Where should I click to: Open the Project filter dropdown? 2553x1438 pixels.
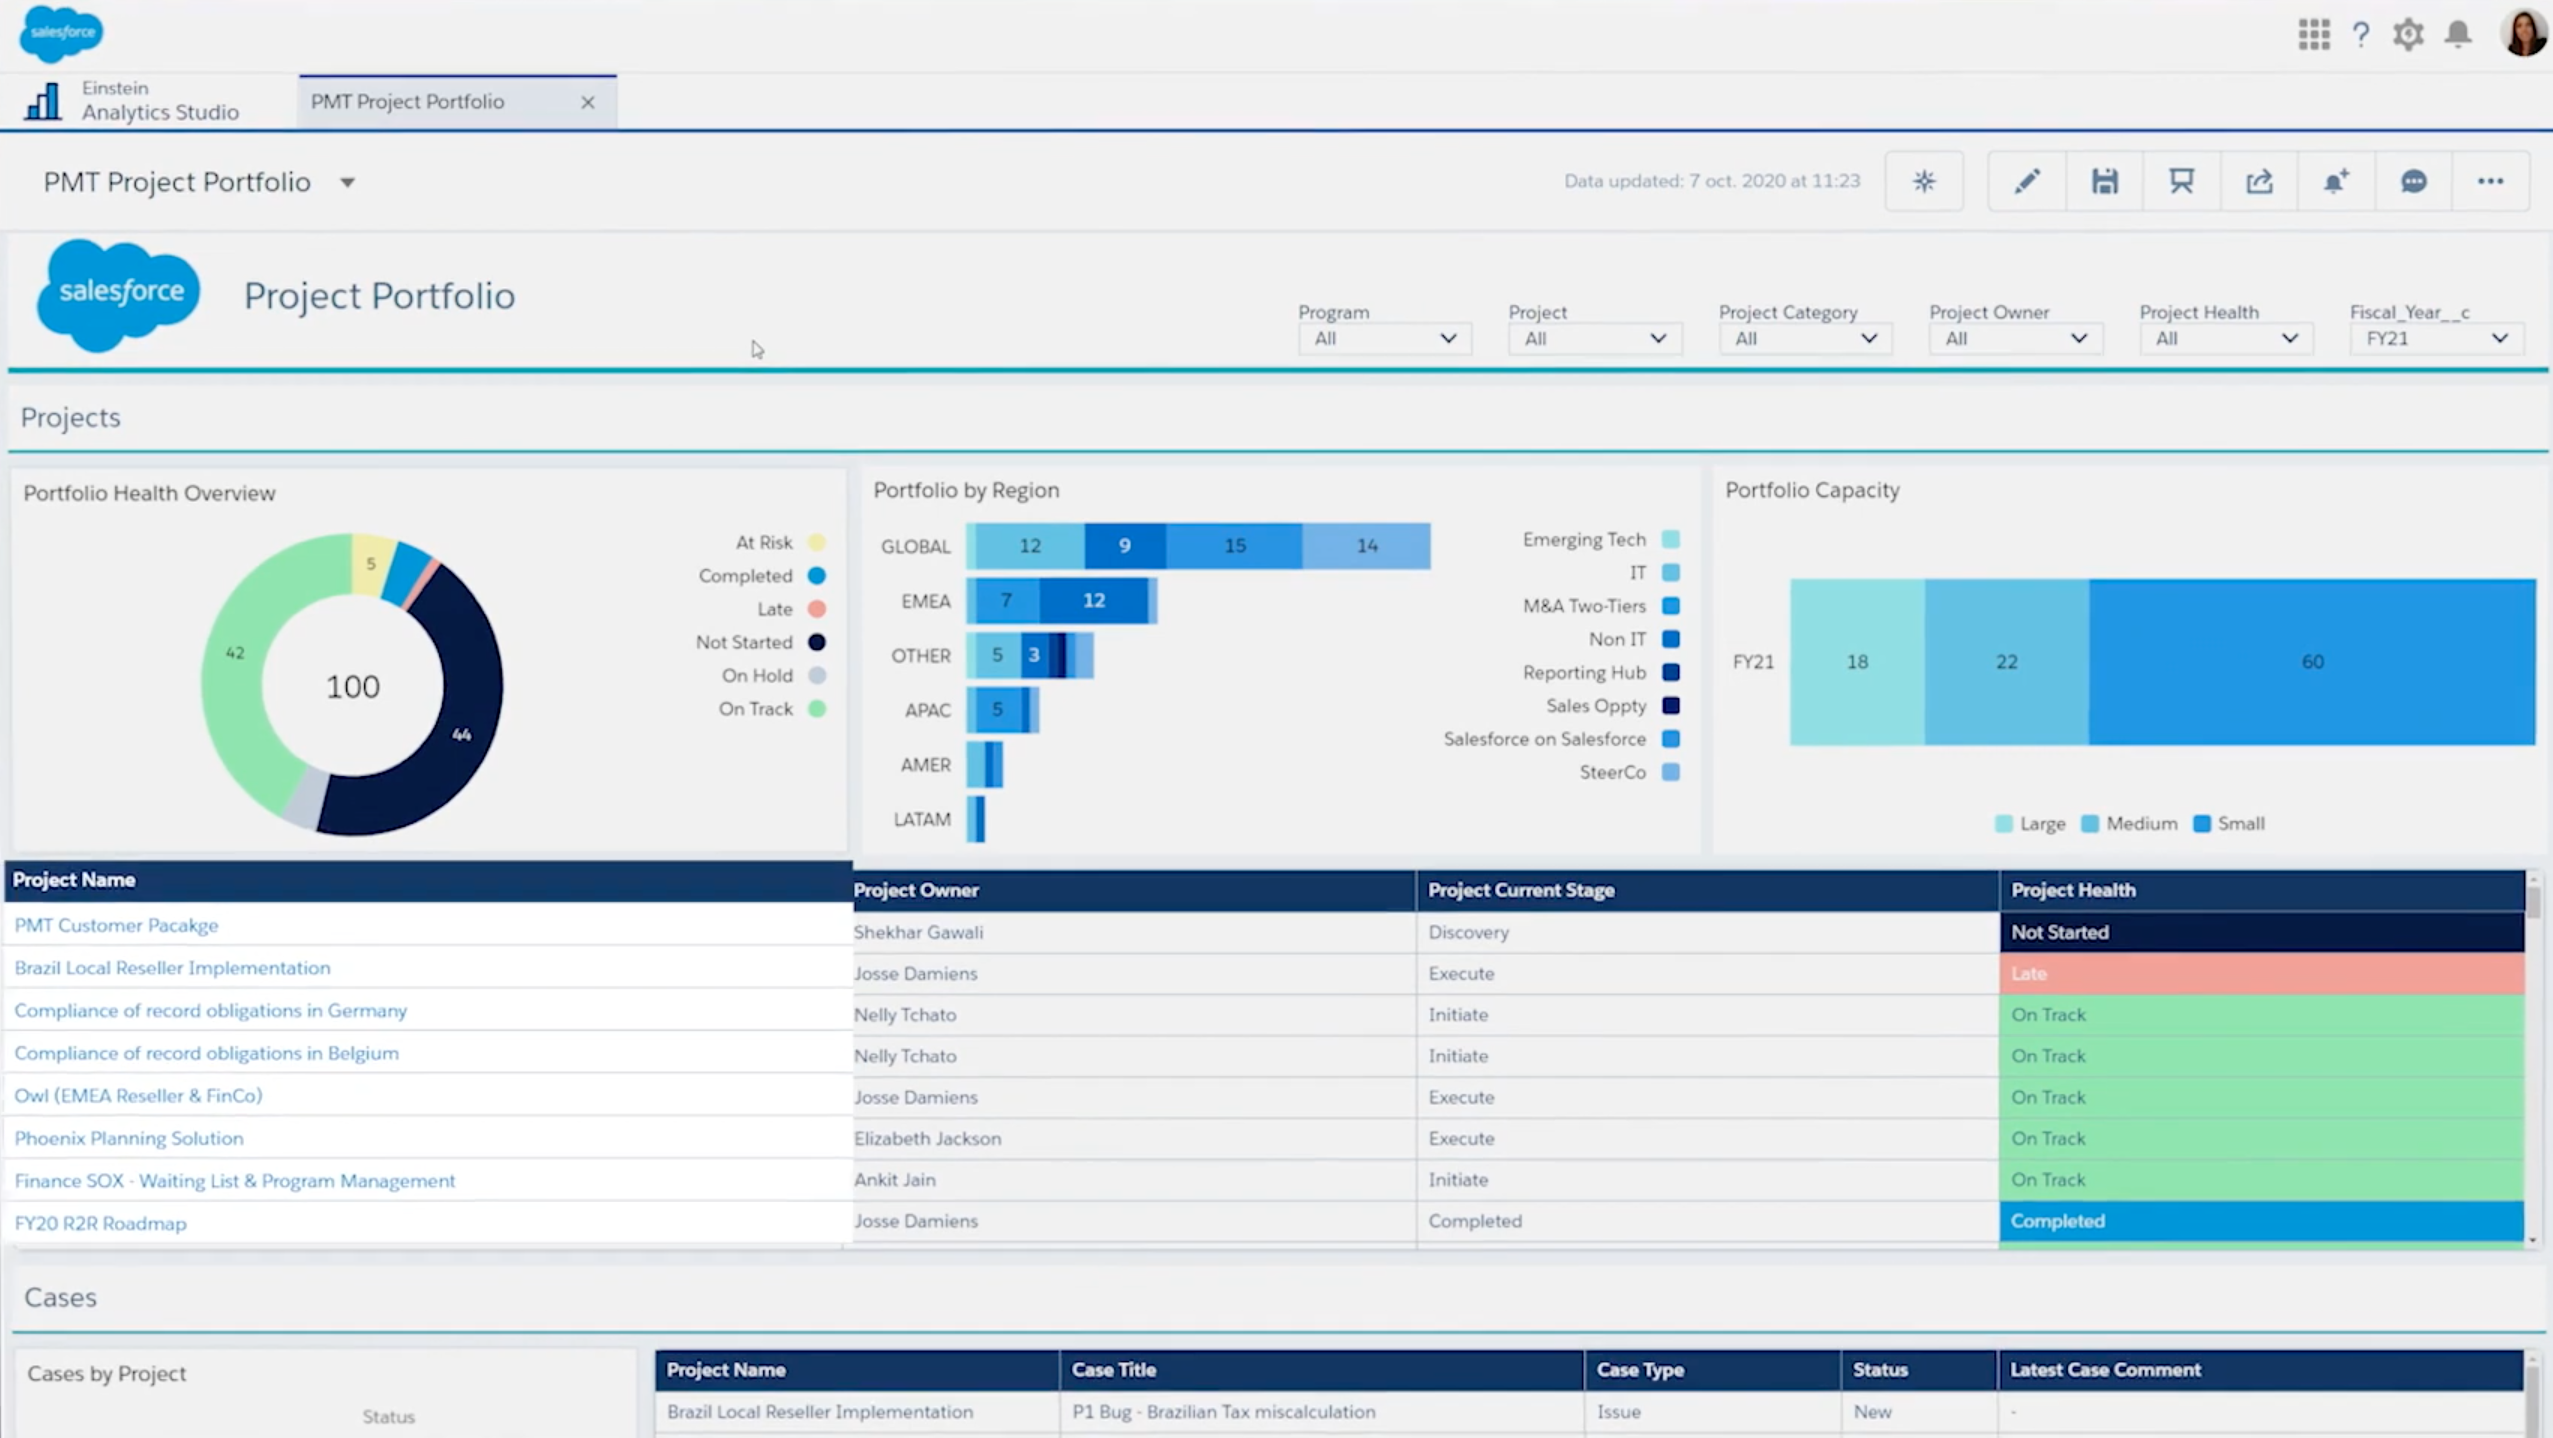coord(1595,339)
